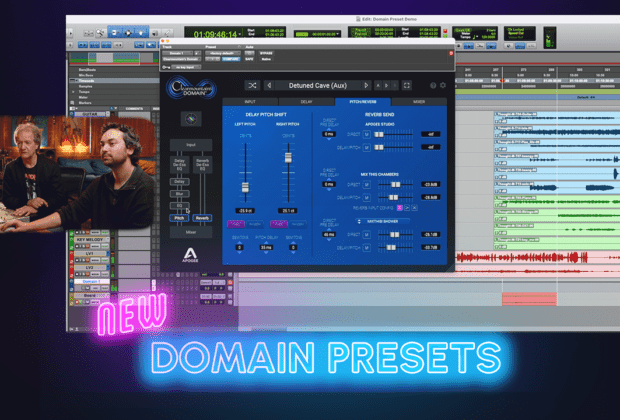The image size is (620, 420).
Task: Open the Mix This Shower reverb selector
Action: (382, 221)
